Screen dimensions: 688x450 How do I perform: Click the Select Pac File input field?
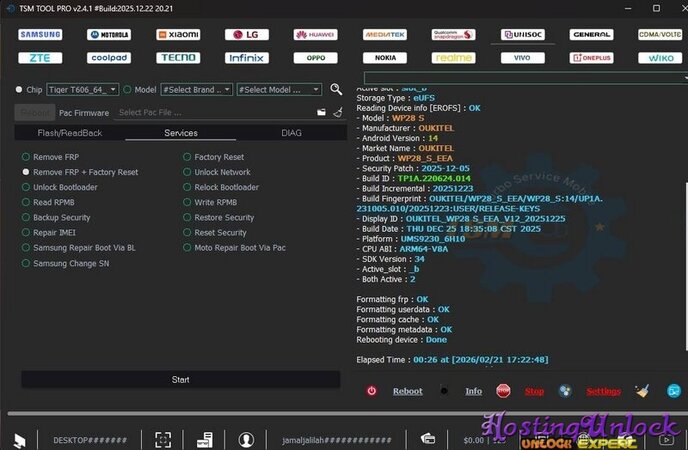(x=210, y=112)
